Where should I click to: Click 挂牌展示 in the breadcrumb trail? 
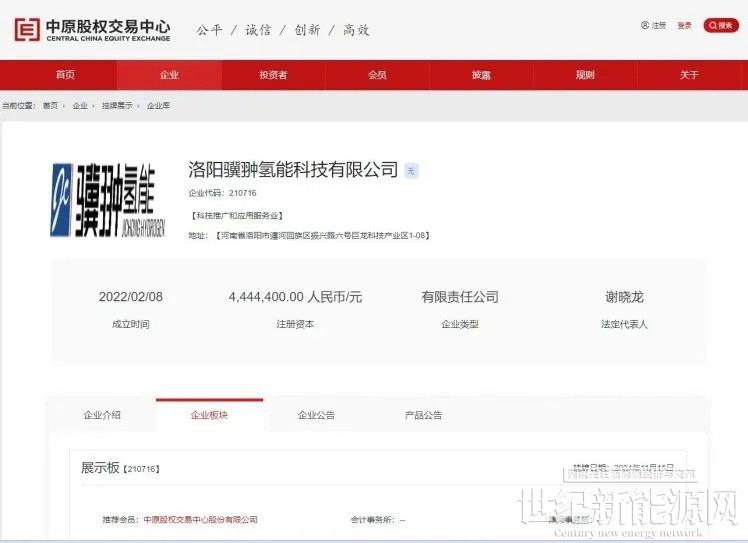pyautogui.click(x=117, y=105)
